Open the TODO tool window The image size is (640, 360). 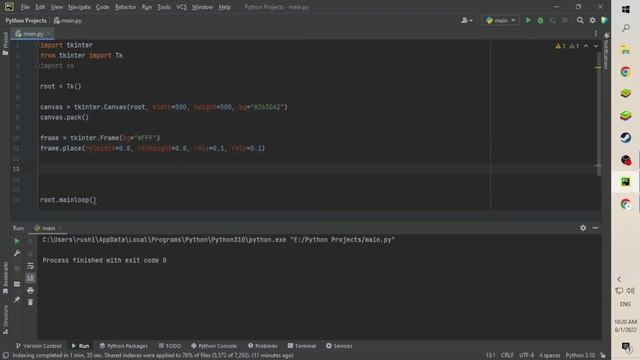pos(169,346)
